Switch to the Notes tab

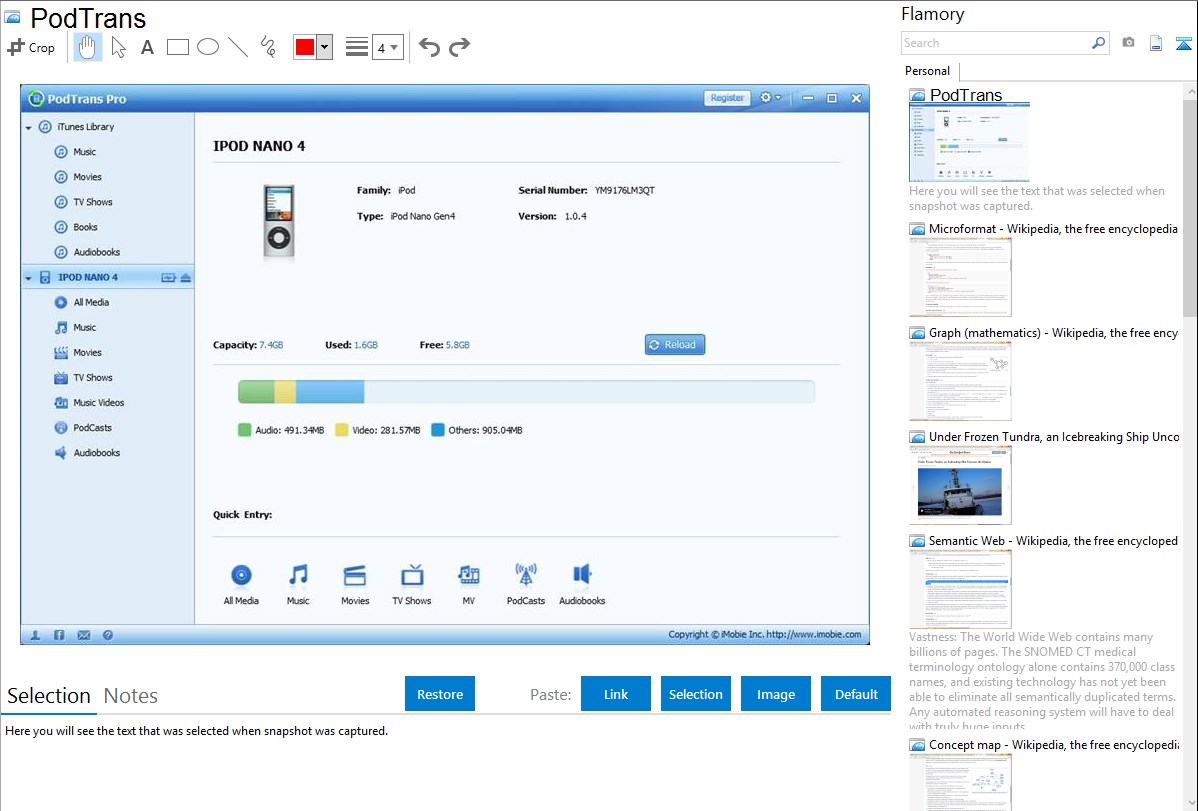point(131,696)
